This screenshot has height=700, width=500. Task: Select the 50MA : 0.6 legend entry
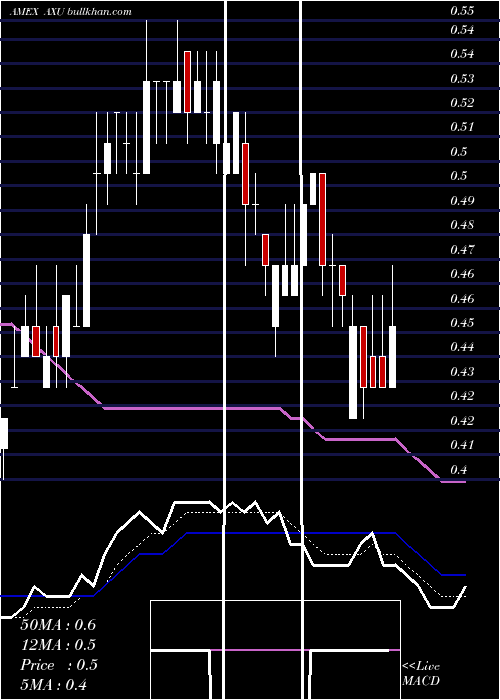pyautogui.click(x=58, y=625)
